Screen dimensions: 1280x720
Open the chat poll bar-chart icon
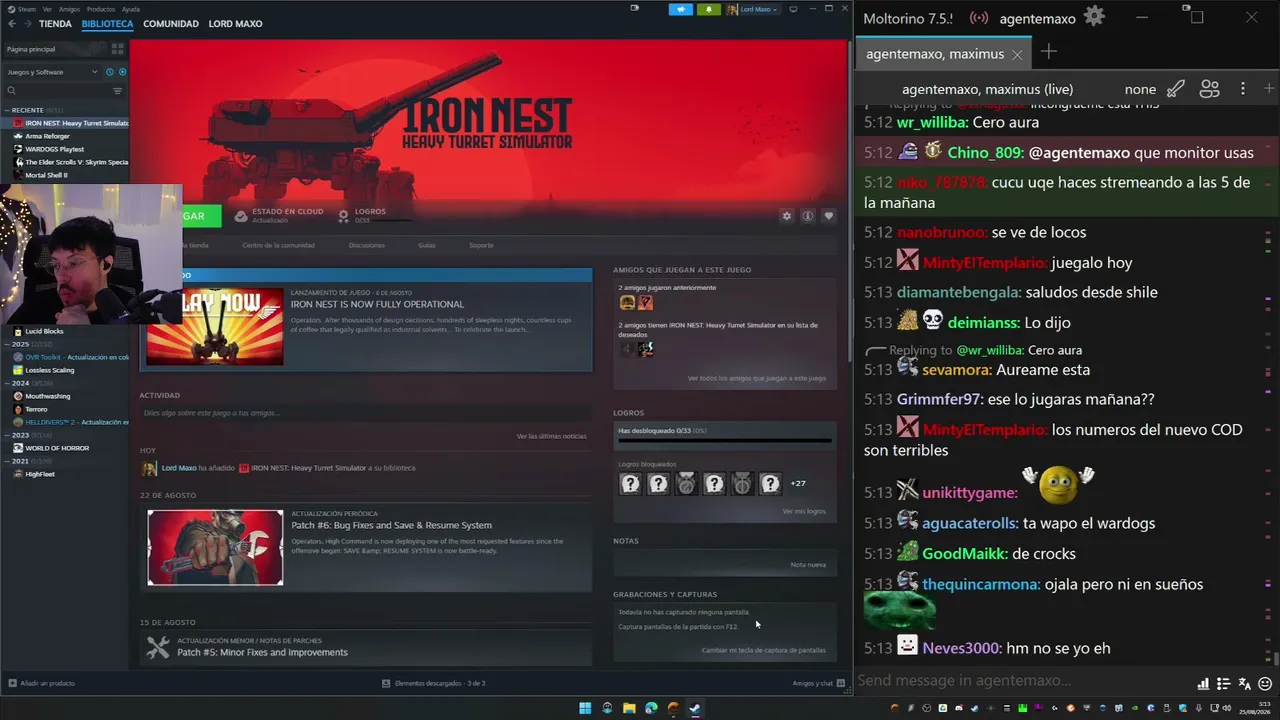(1203, 684)
